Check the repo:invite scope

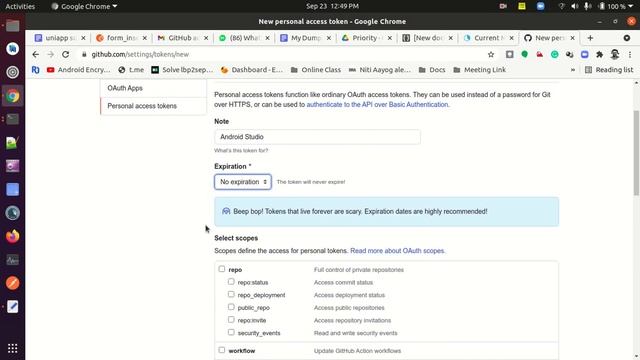231,320
